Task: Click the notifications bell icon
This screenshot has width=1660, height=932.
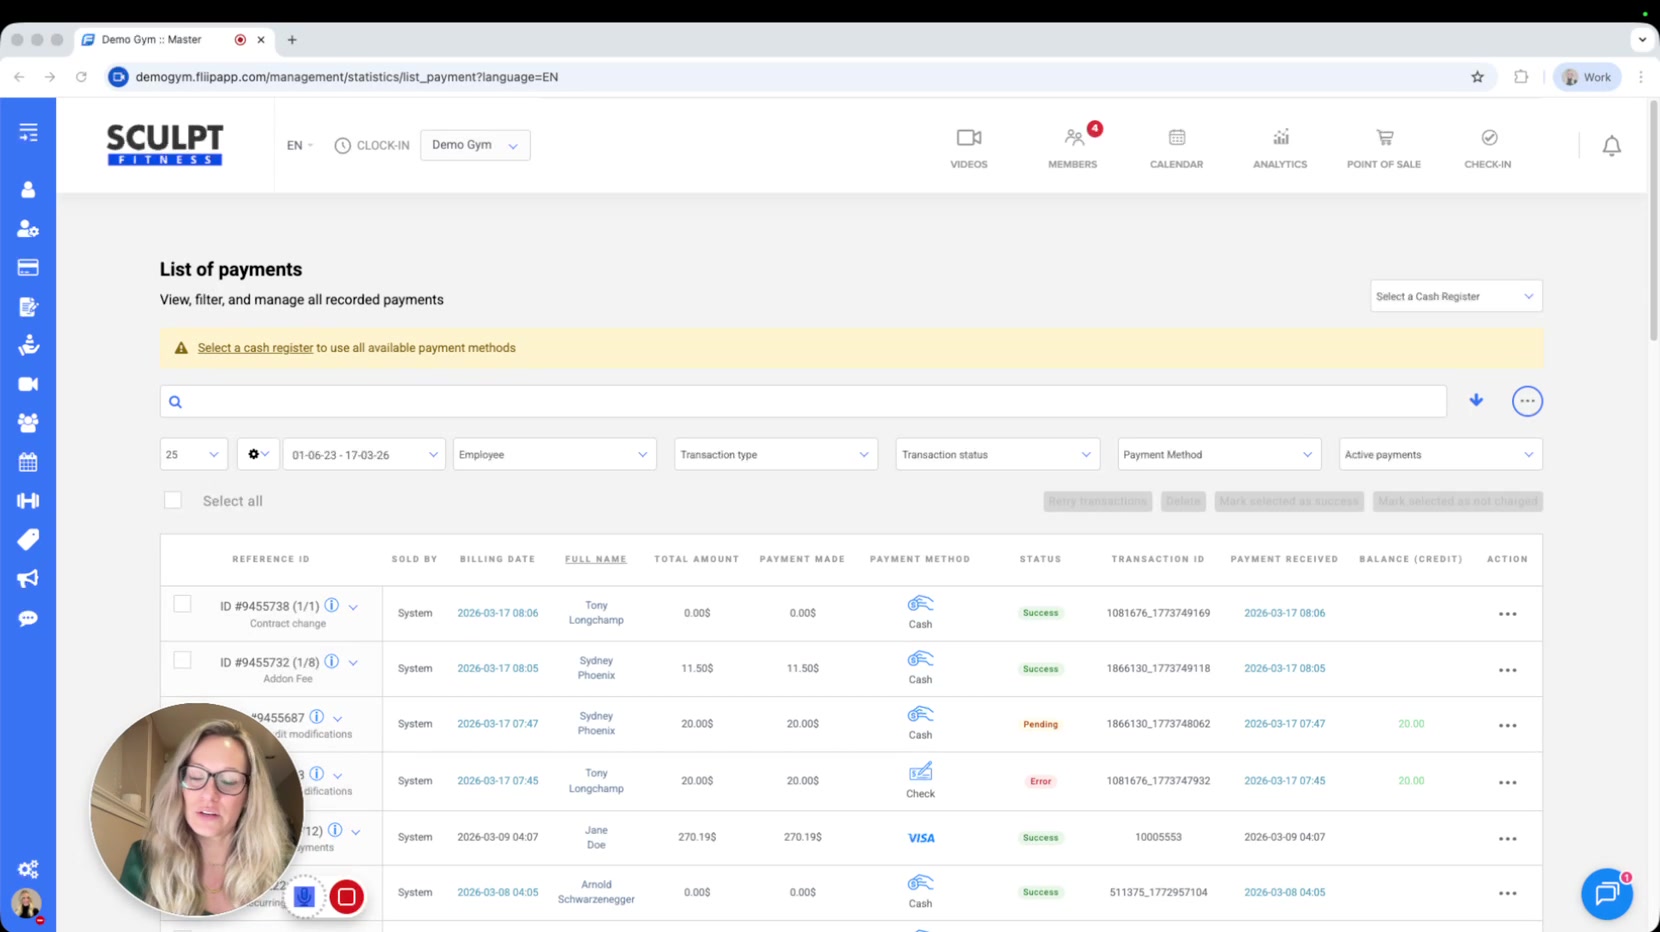Action: [x=1611, y=146]
